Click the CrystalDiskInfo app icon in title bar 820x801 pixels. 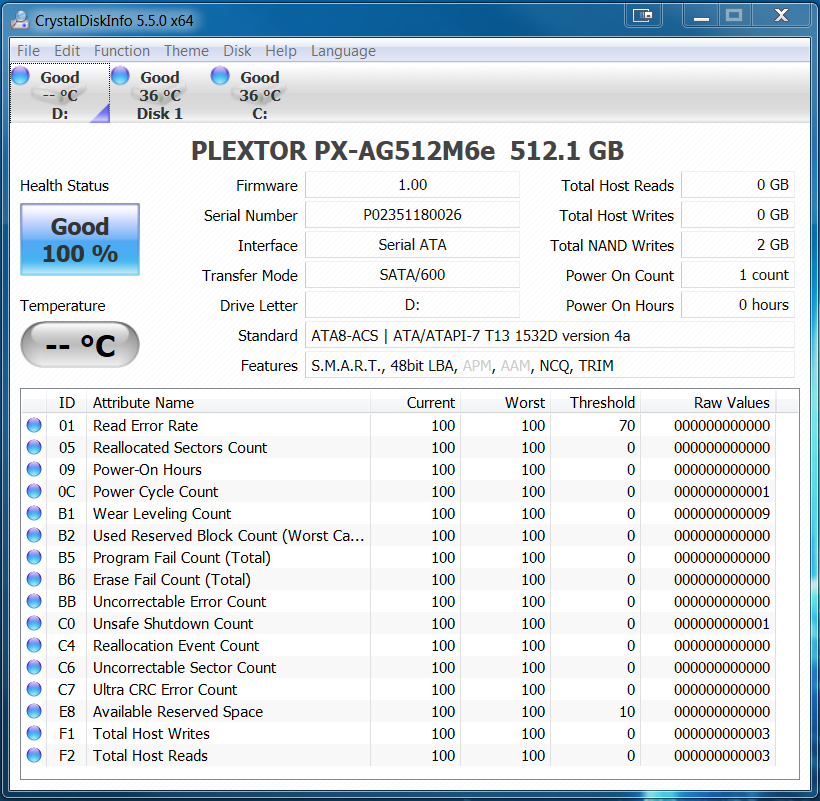coord(20,17)
